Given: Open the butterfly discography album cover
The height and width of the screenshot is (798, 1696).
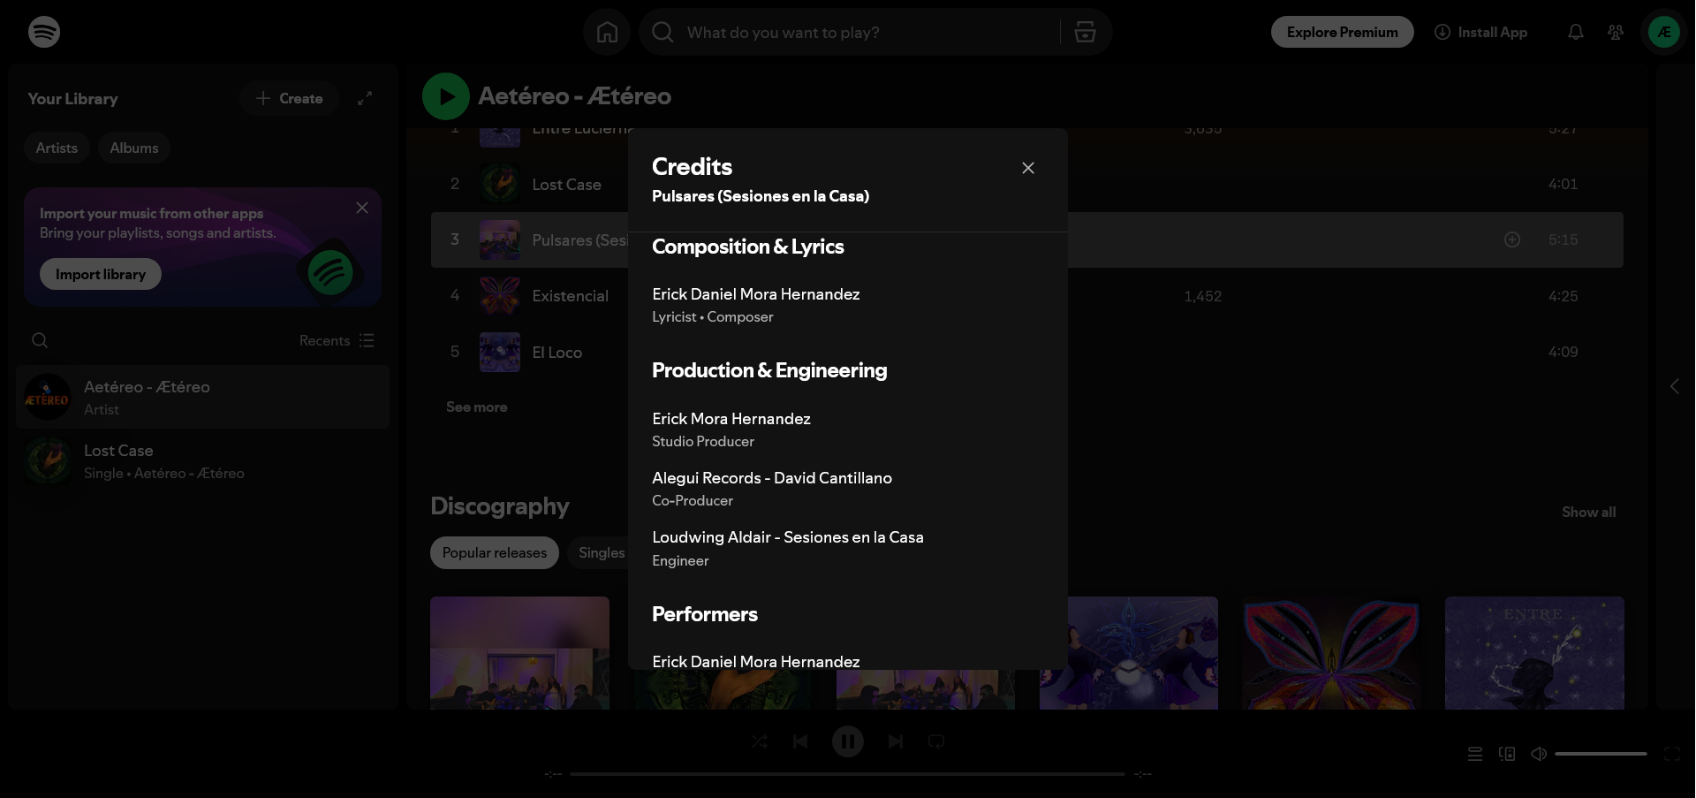Looking at the screenshot, I should (1331, 653).
